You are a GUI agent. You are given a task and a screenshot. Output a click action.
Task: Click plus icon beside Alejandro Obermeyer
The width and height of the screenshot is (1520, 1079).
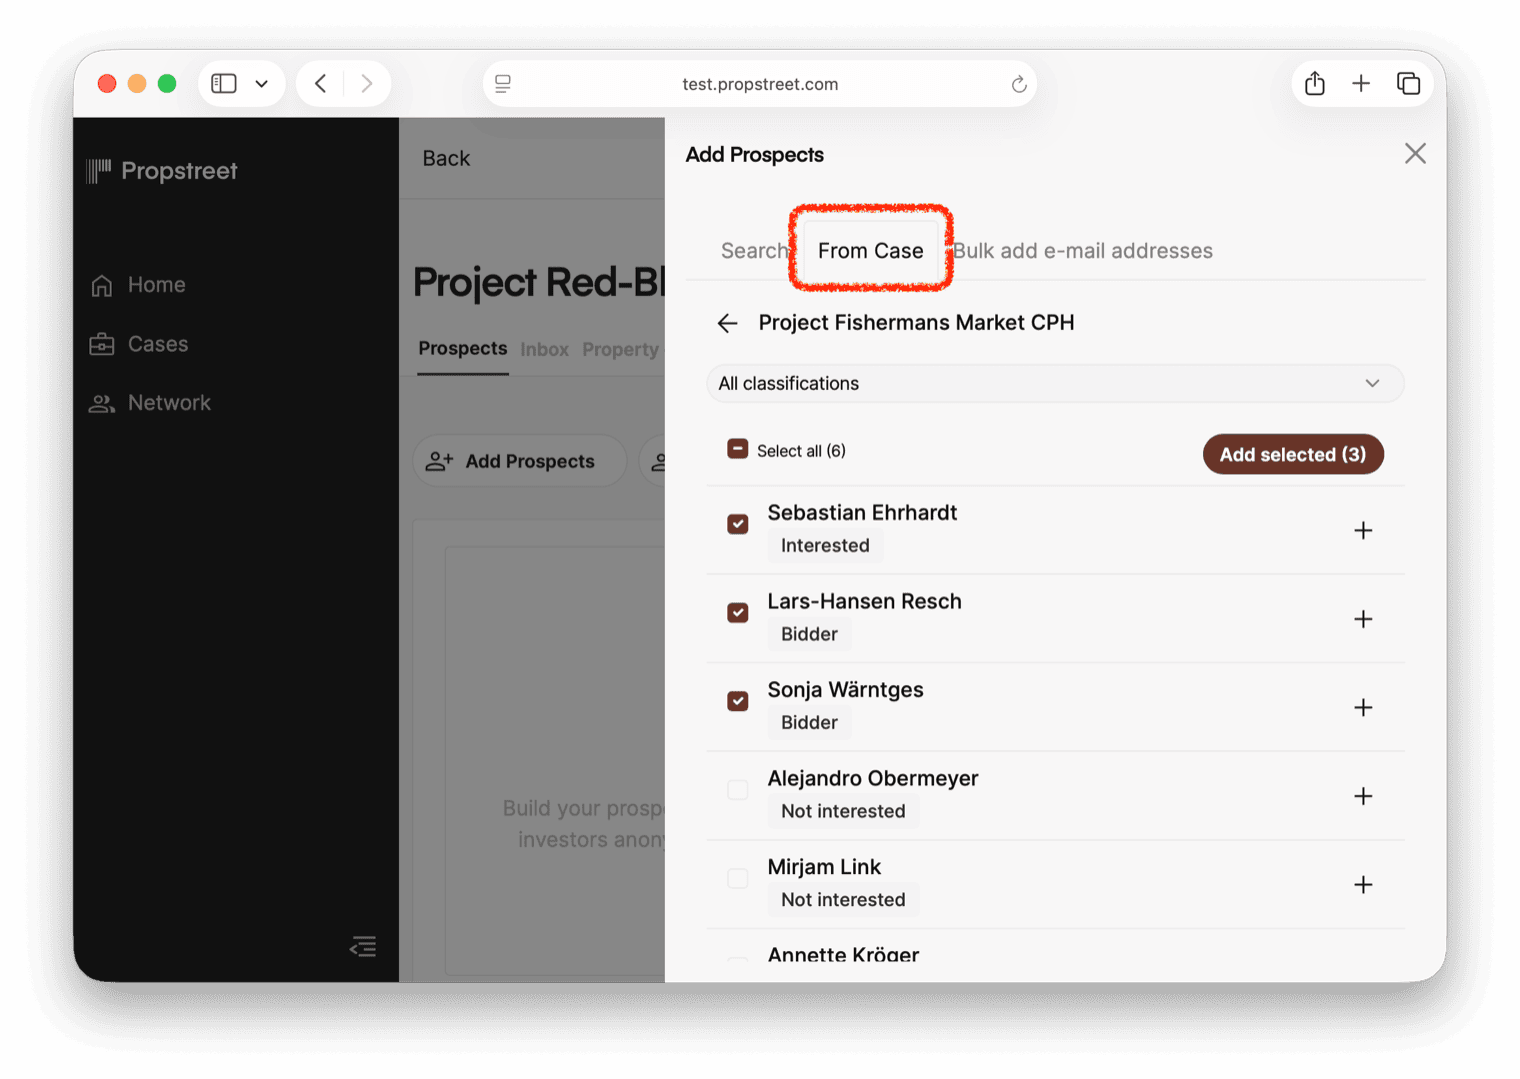1362,796
